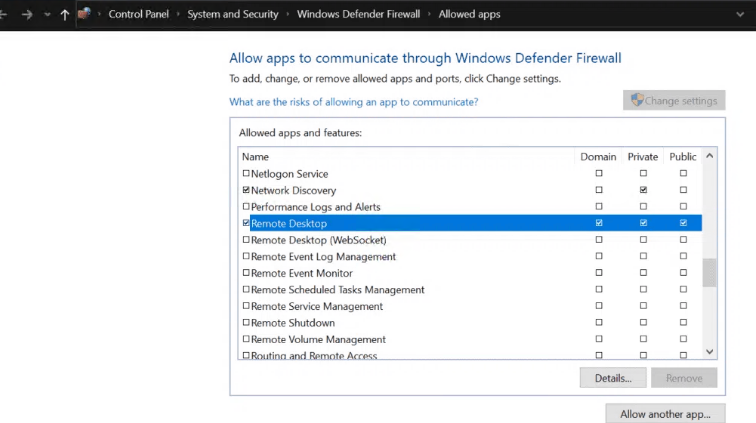Click Change settings button

[x=674, y=100]
